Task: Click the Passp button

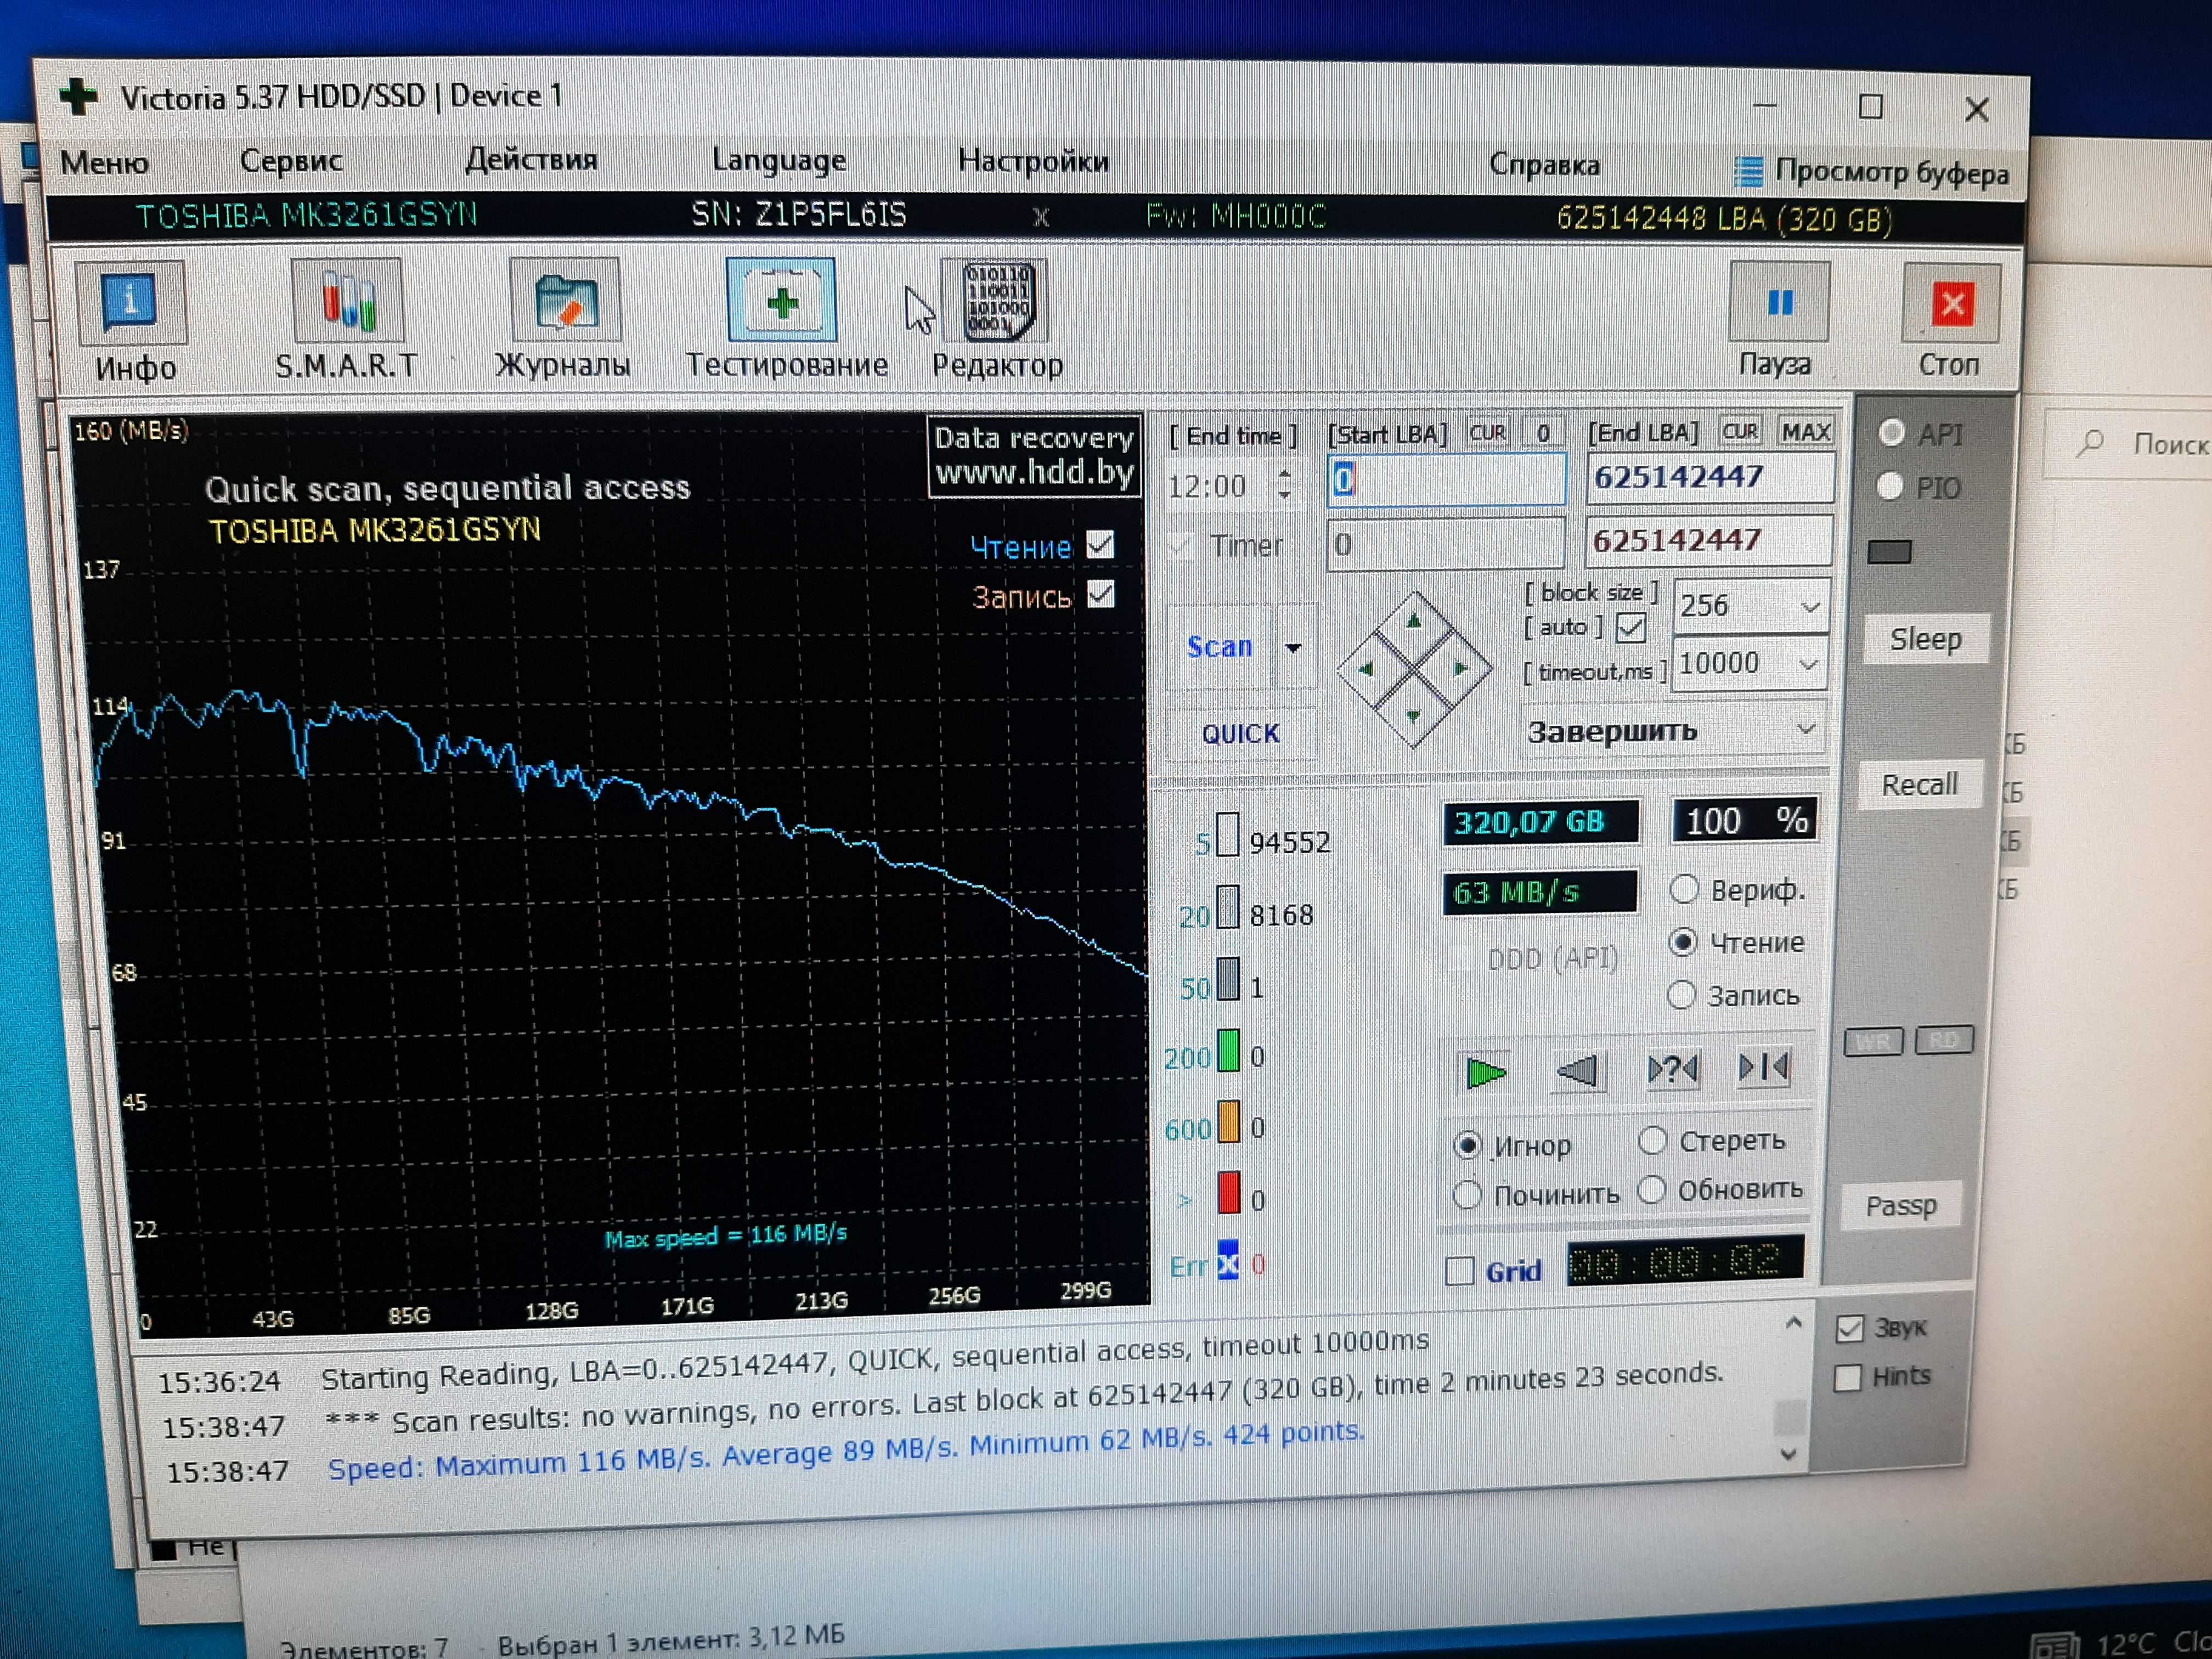Action: click(x=1901, y=1206)
